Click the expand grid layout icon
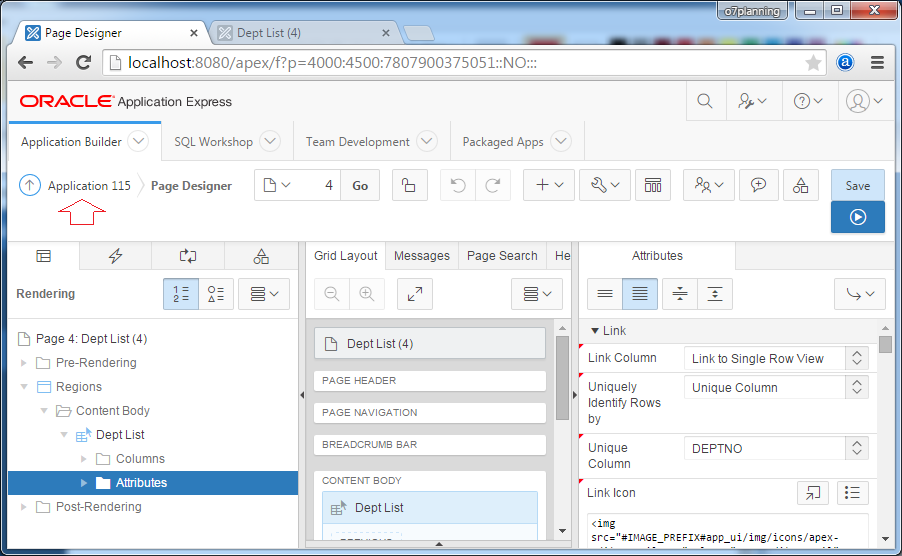 [x=415, y=294]
